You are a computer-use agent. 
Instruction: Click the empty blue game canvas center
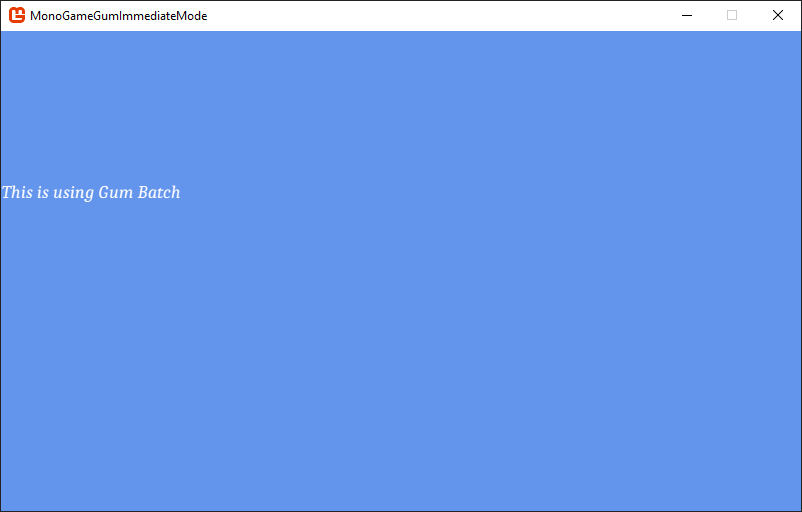(x=400, y=300)
